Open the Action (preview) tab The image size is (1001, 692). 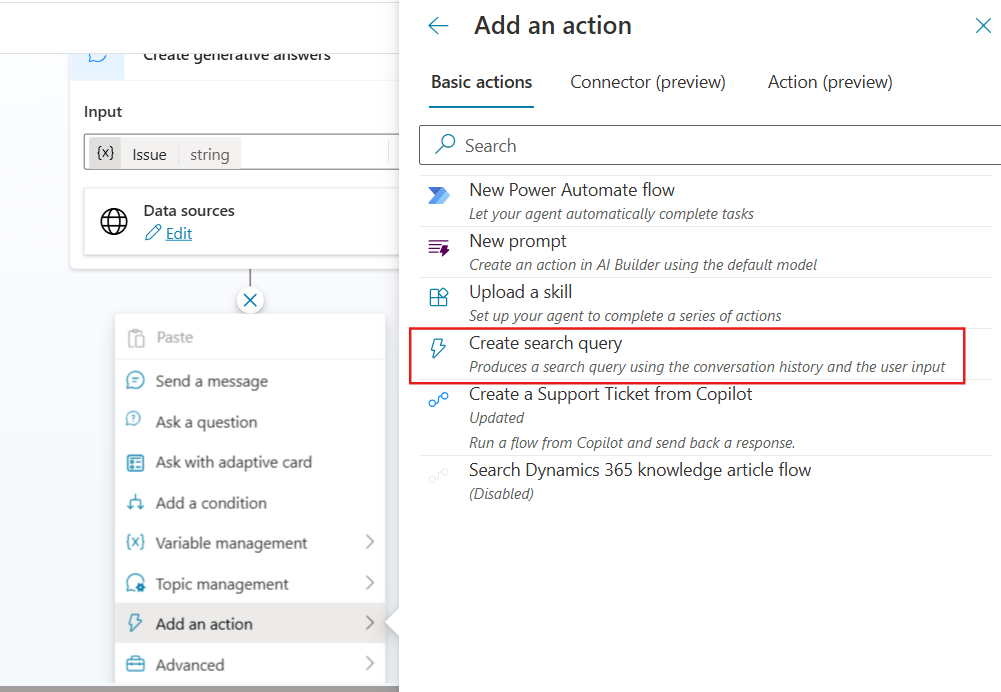829,82
